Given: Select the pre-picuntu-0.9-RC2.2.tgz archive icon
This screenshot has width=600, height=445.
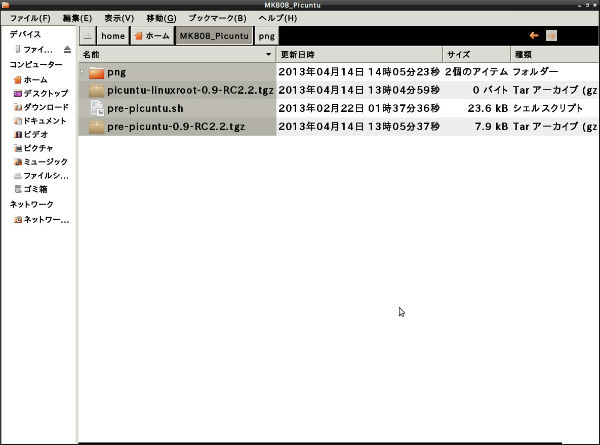Looking at the screenshot, I should pyautogui.click(x=96, y=127).
